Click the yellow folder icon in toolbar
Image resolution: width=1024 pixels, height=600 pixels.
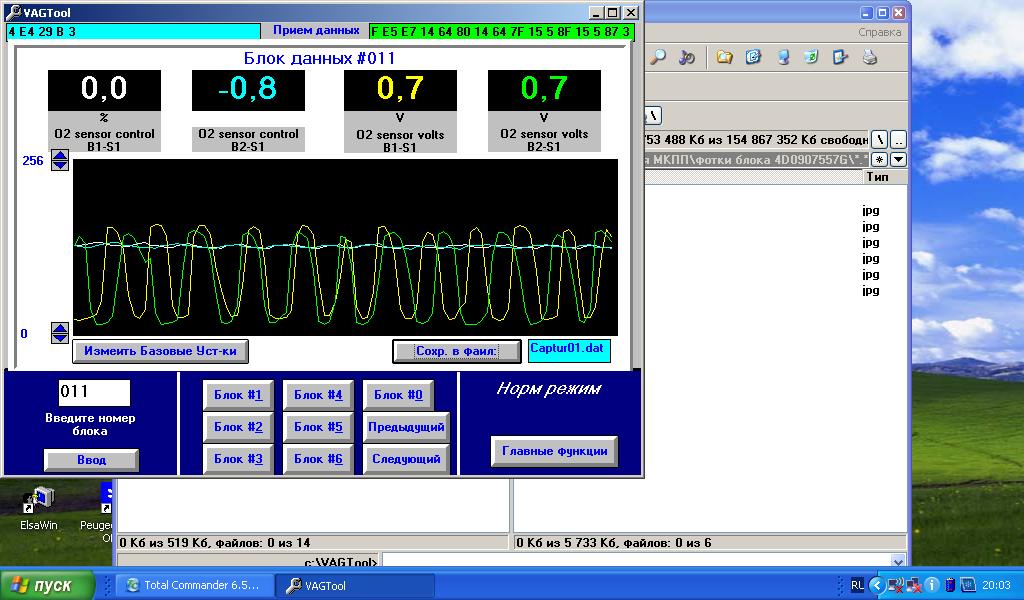[724, 58]
